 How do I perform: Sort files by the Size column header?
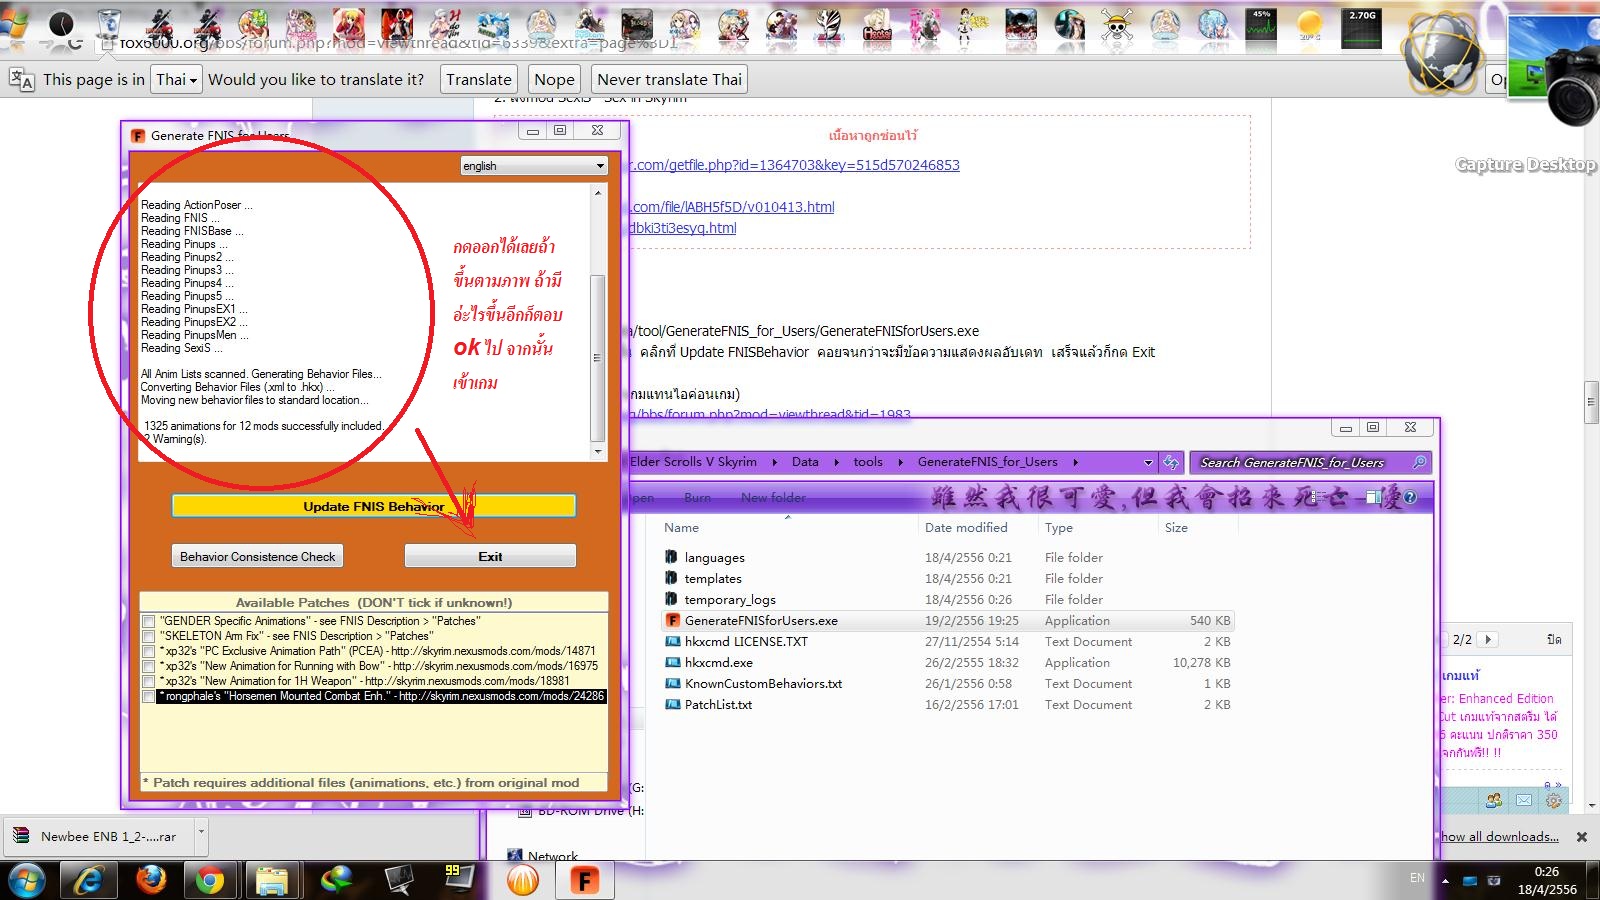click(1176, 527)
